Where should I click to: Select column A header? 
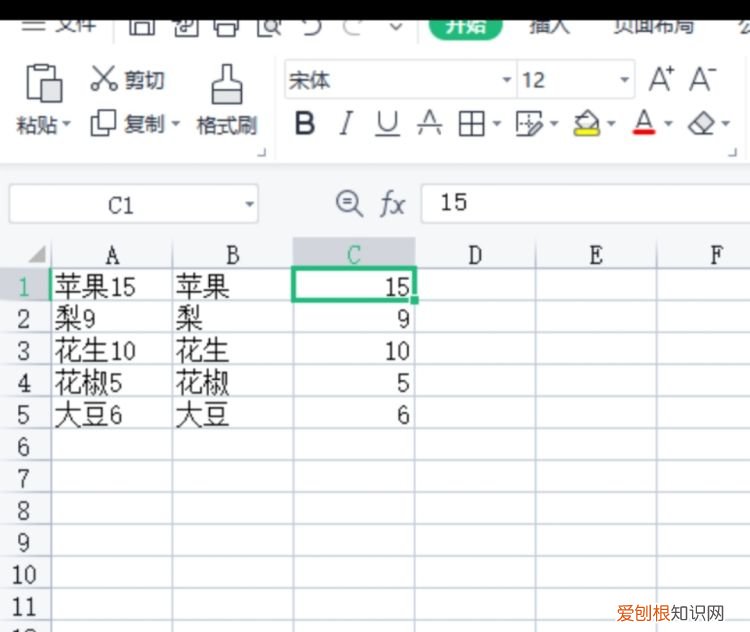tap(112, 255)
